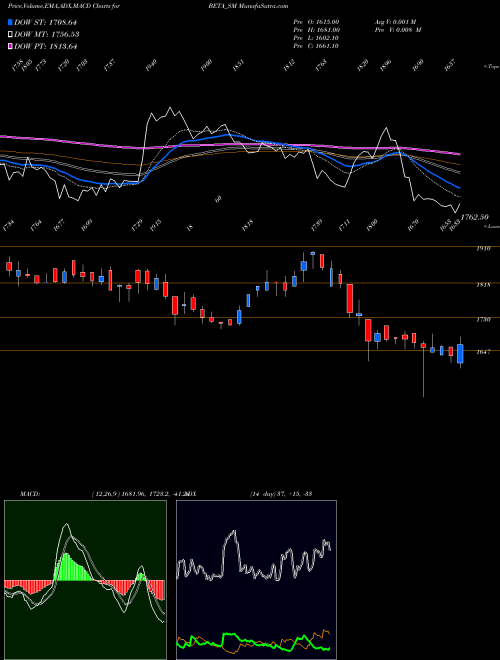Viewport: 500px width, 660px height.
Task: Click the 'Pre L: 1602.10' value
Action: [x=316, y=38]
